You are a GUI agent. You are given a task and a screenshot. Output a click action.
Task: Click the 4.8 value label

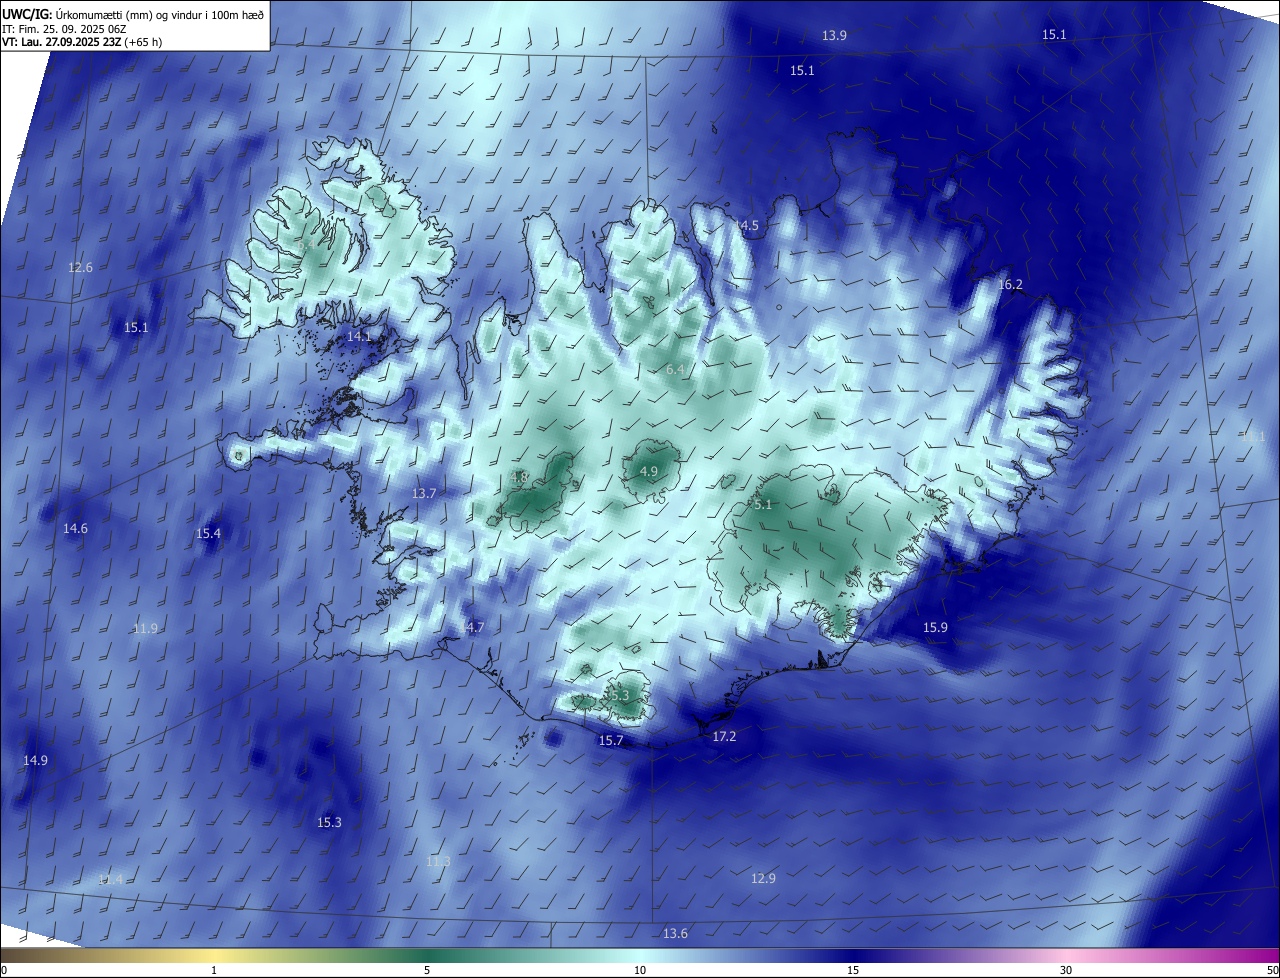tap(519, 478)
